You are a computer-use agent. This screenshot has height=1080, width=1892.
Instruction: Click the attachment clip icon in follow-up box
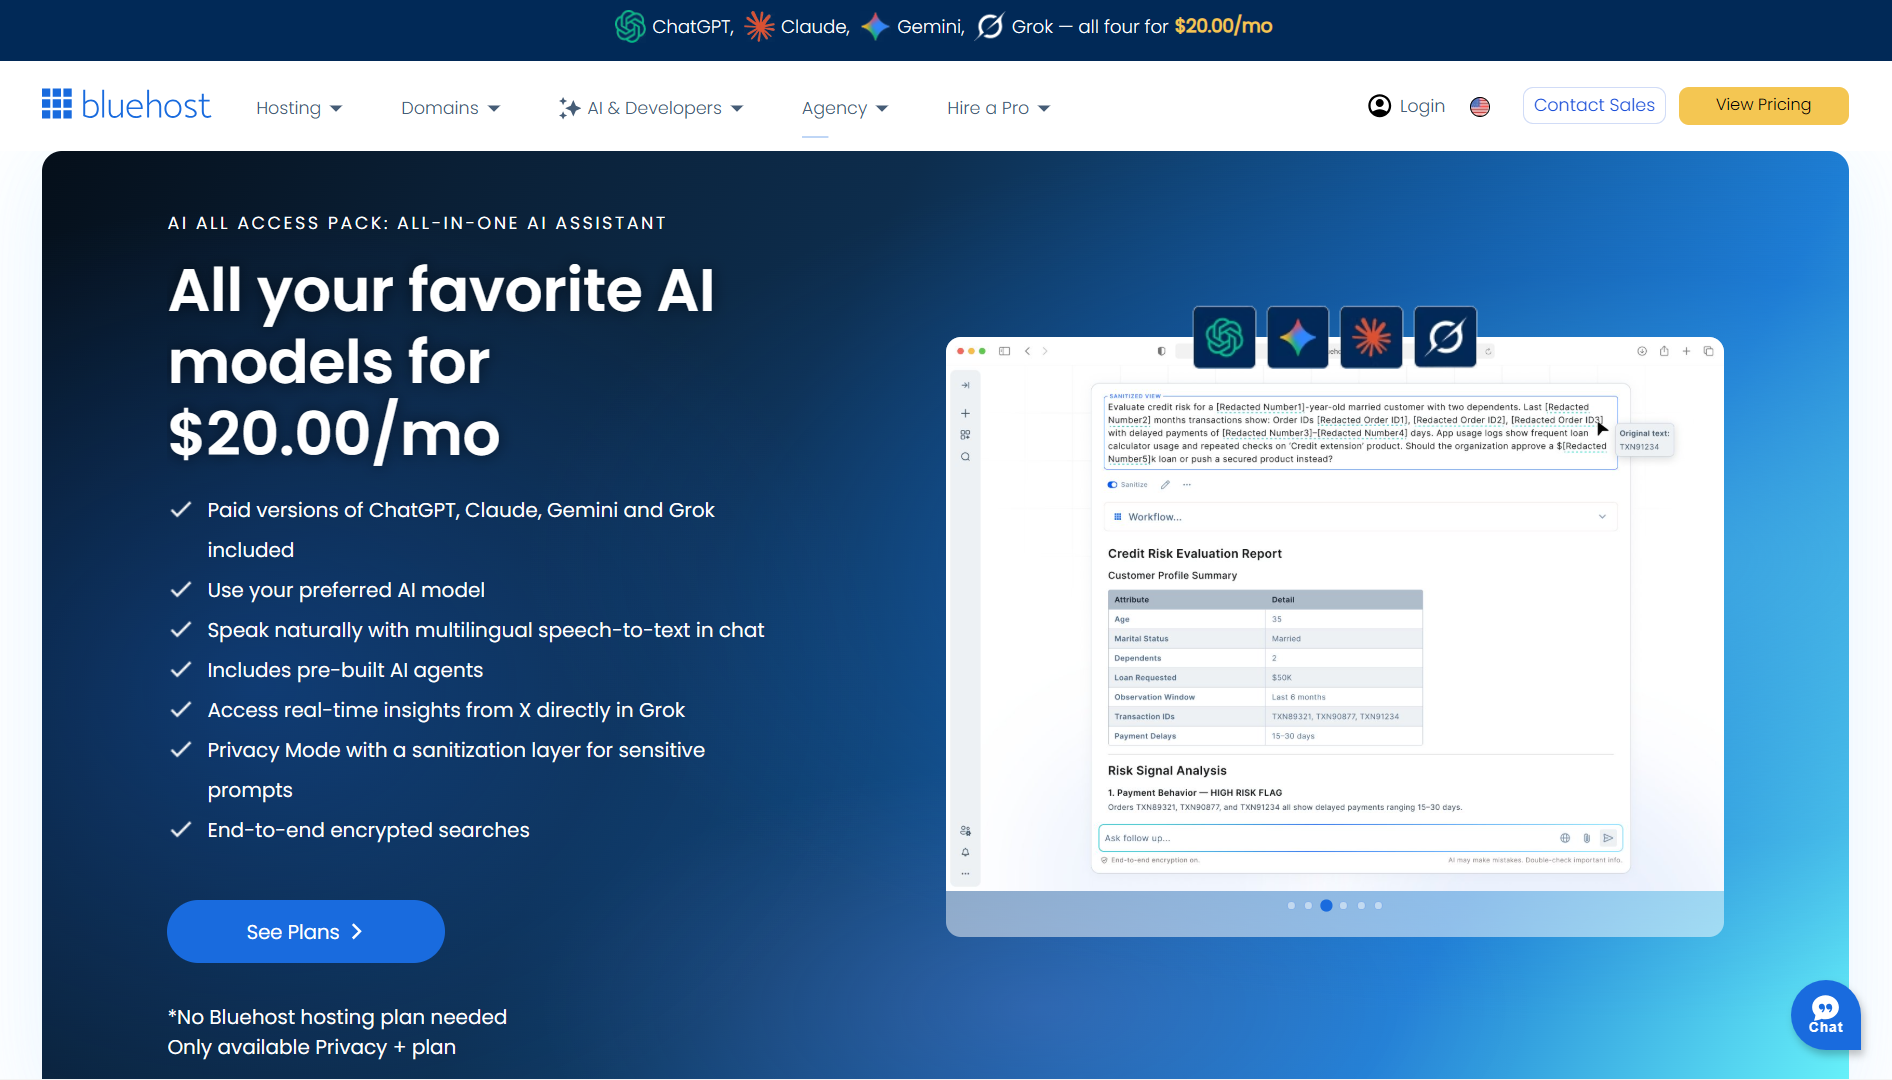(1587, 838)
